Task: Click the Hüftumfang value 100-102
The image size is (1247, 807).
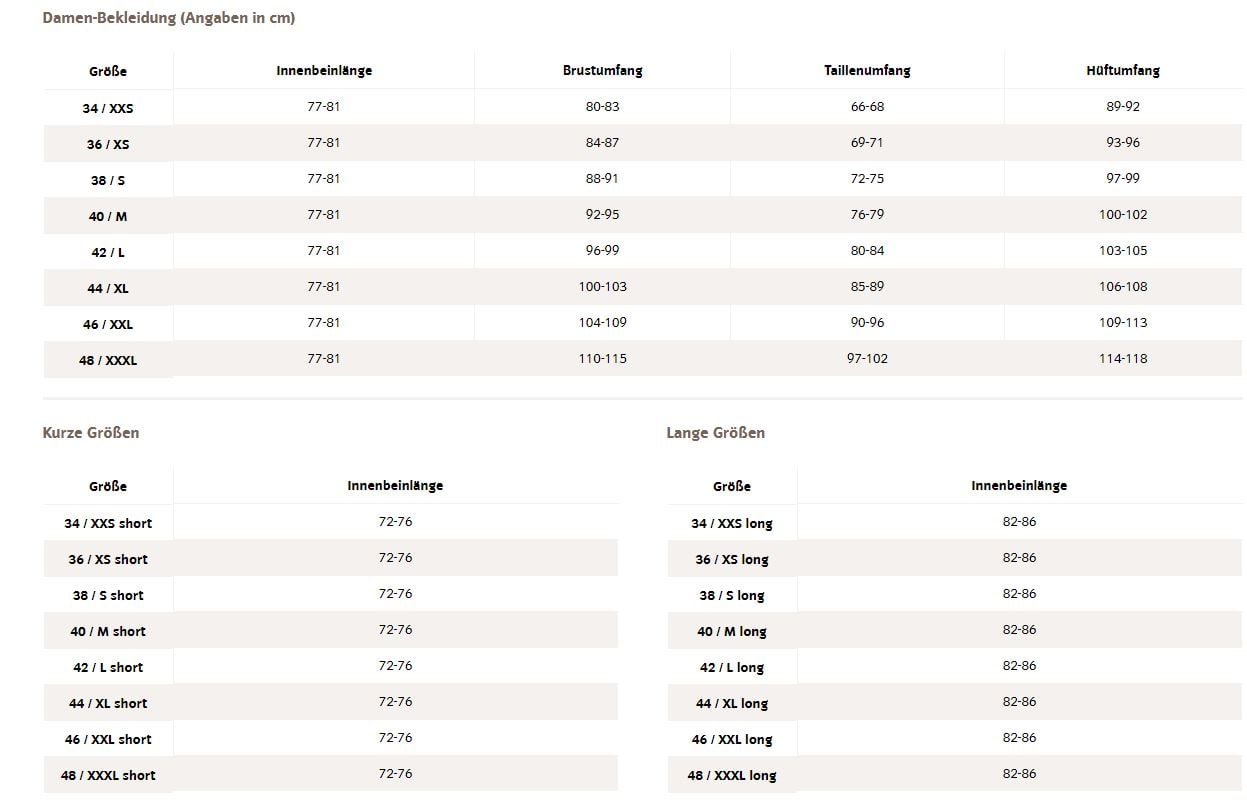Action: (x=1123, y=214)
